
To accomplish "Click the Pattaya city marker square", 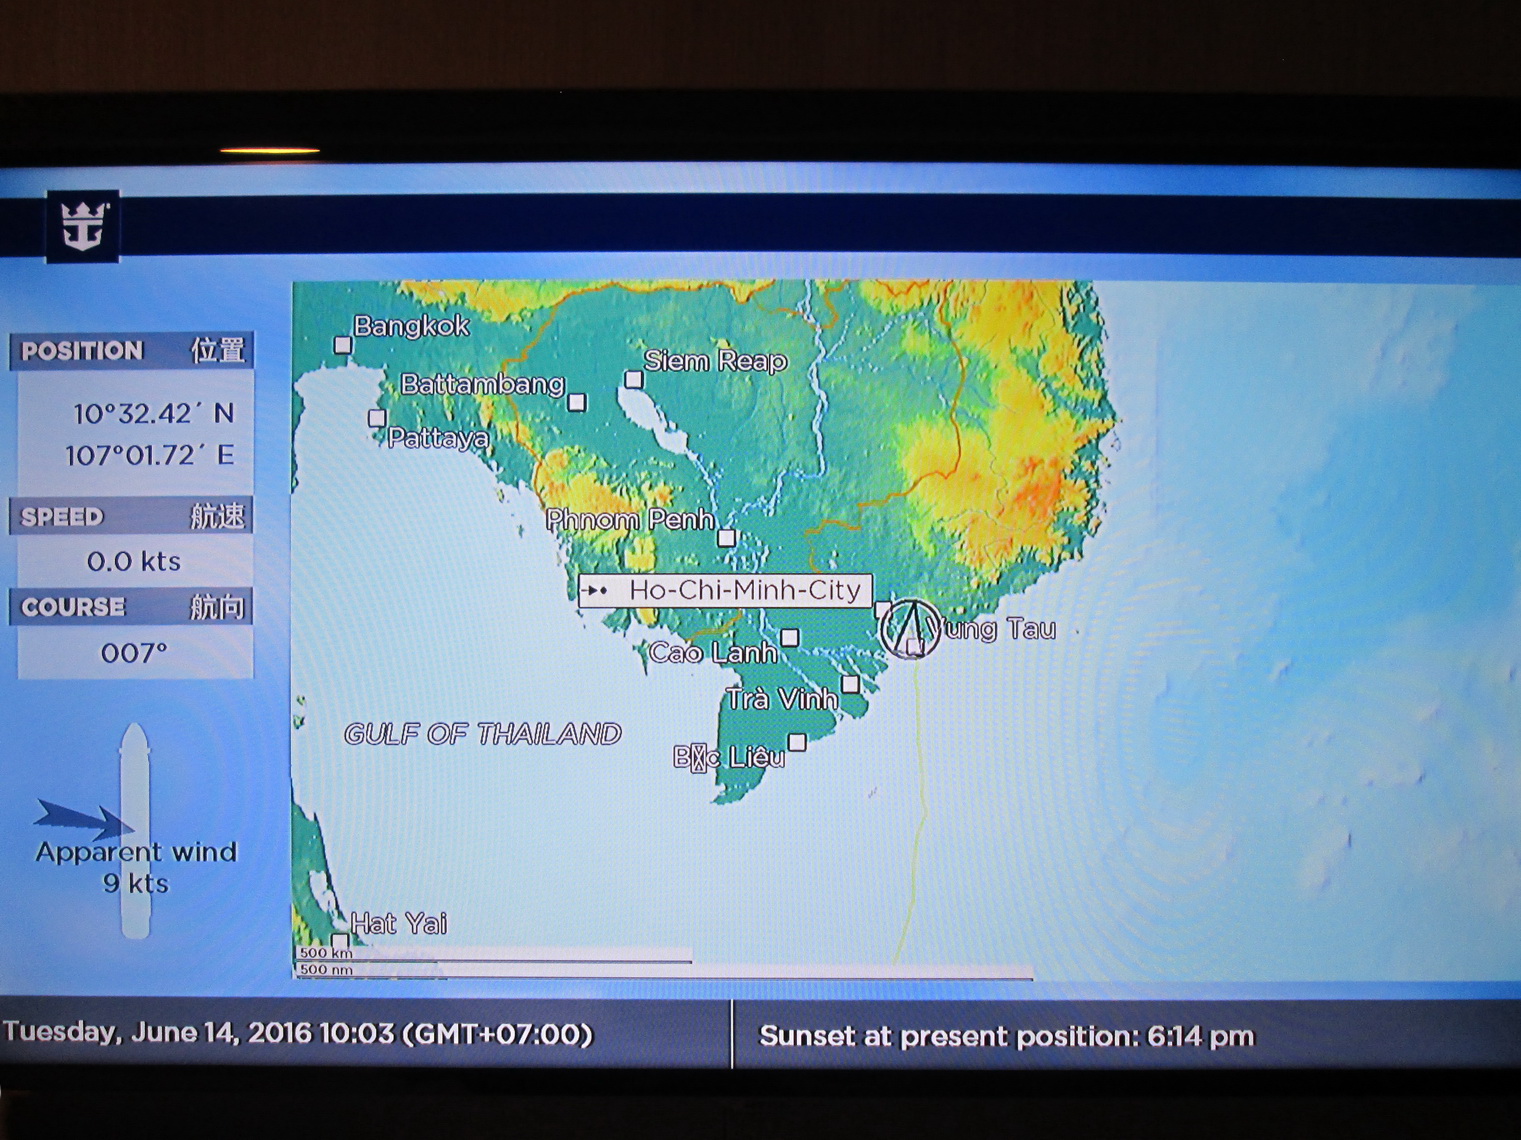I will (377, 418).
